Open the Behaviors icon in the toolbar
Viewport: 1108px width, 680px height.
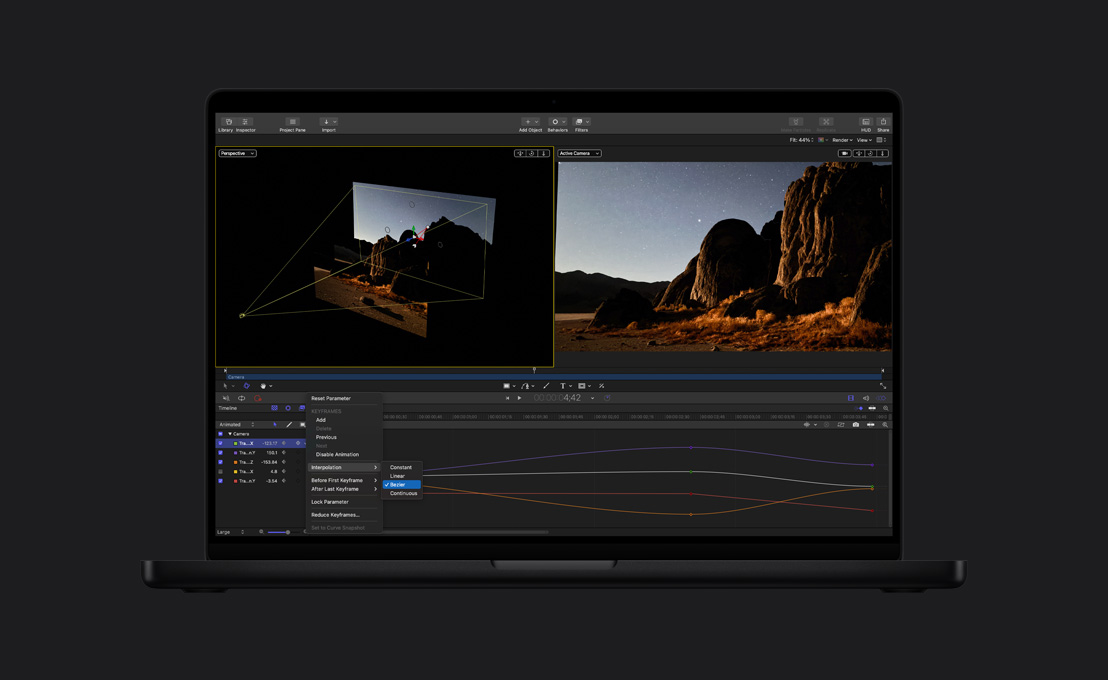pyautogui.click(x=557, y=121)
